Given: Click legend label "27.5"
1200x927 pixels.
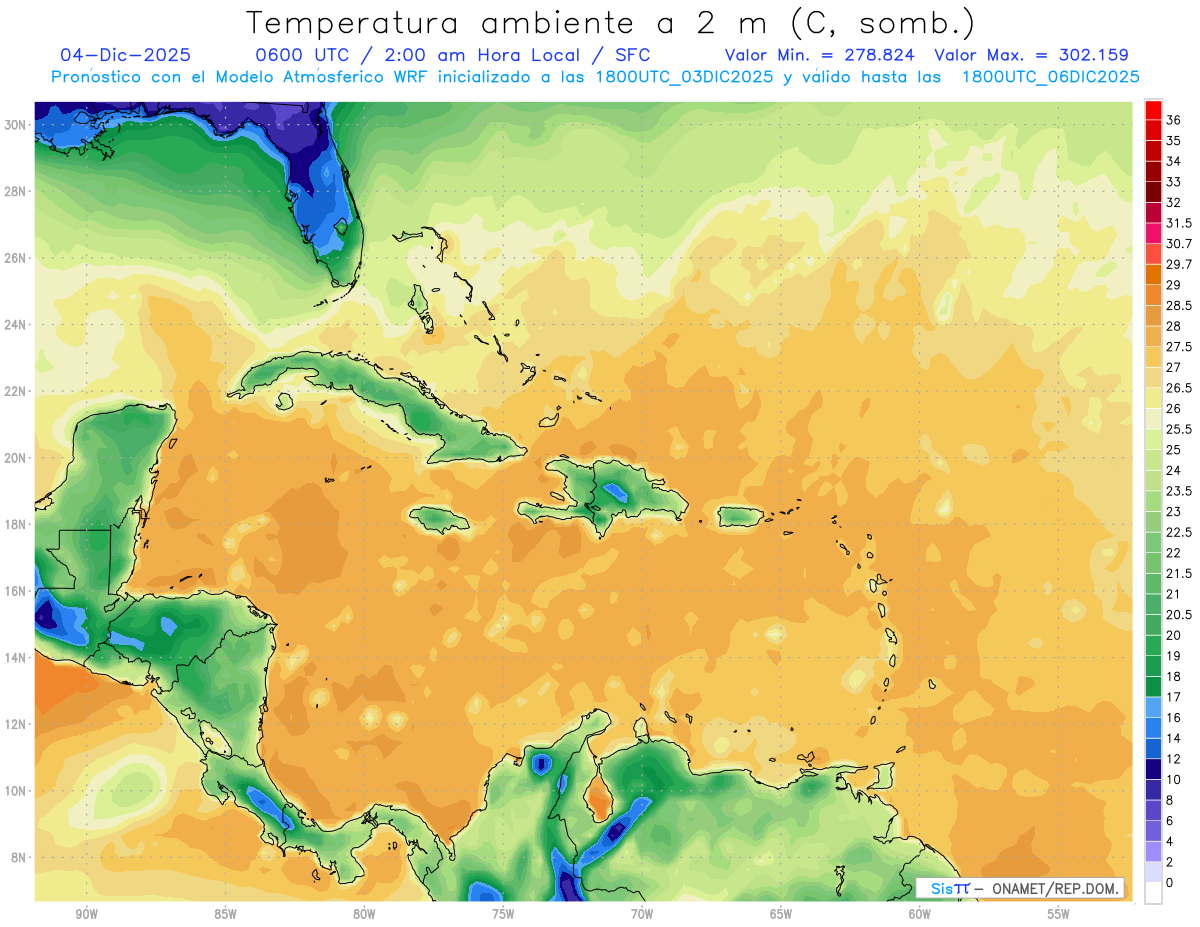Looking at the screenshot, I should coord(1179,346).
